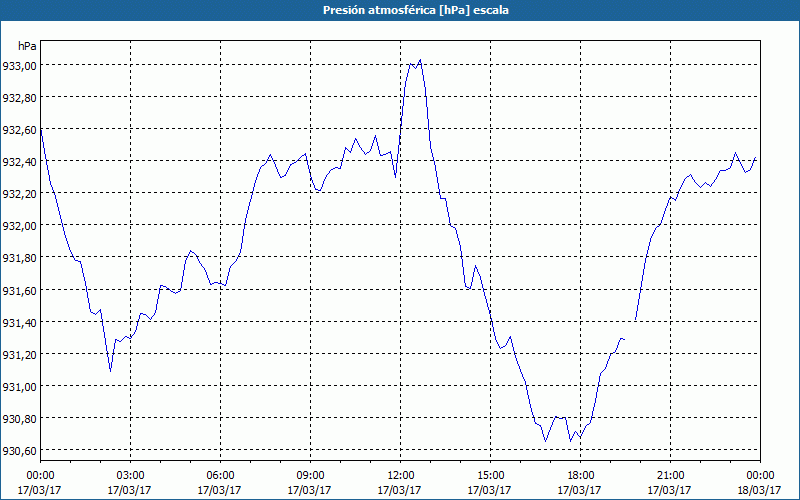This screenshot has height=500, width=800.
Task: Select the 932,80 y-axis value
Action: [19, 97]
